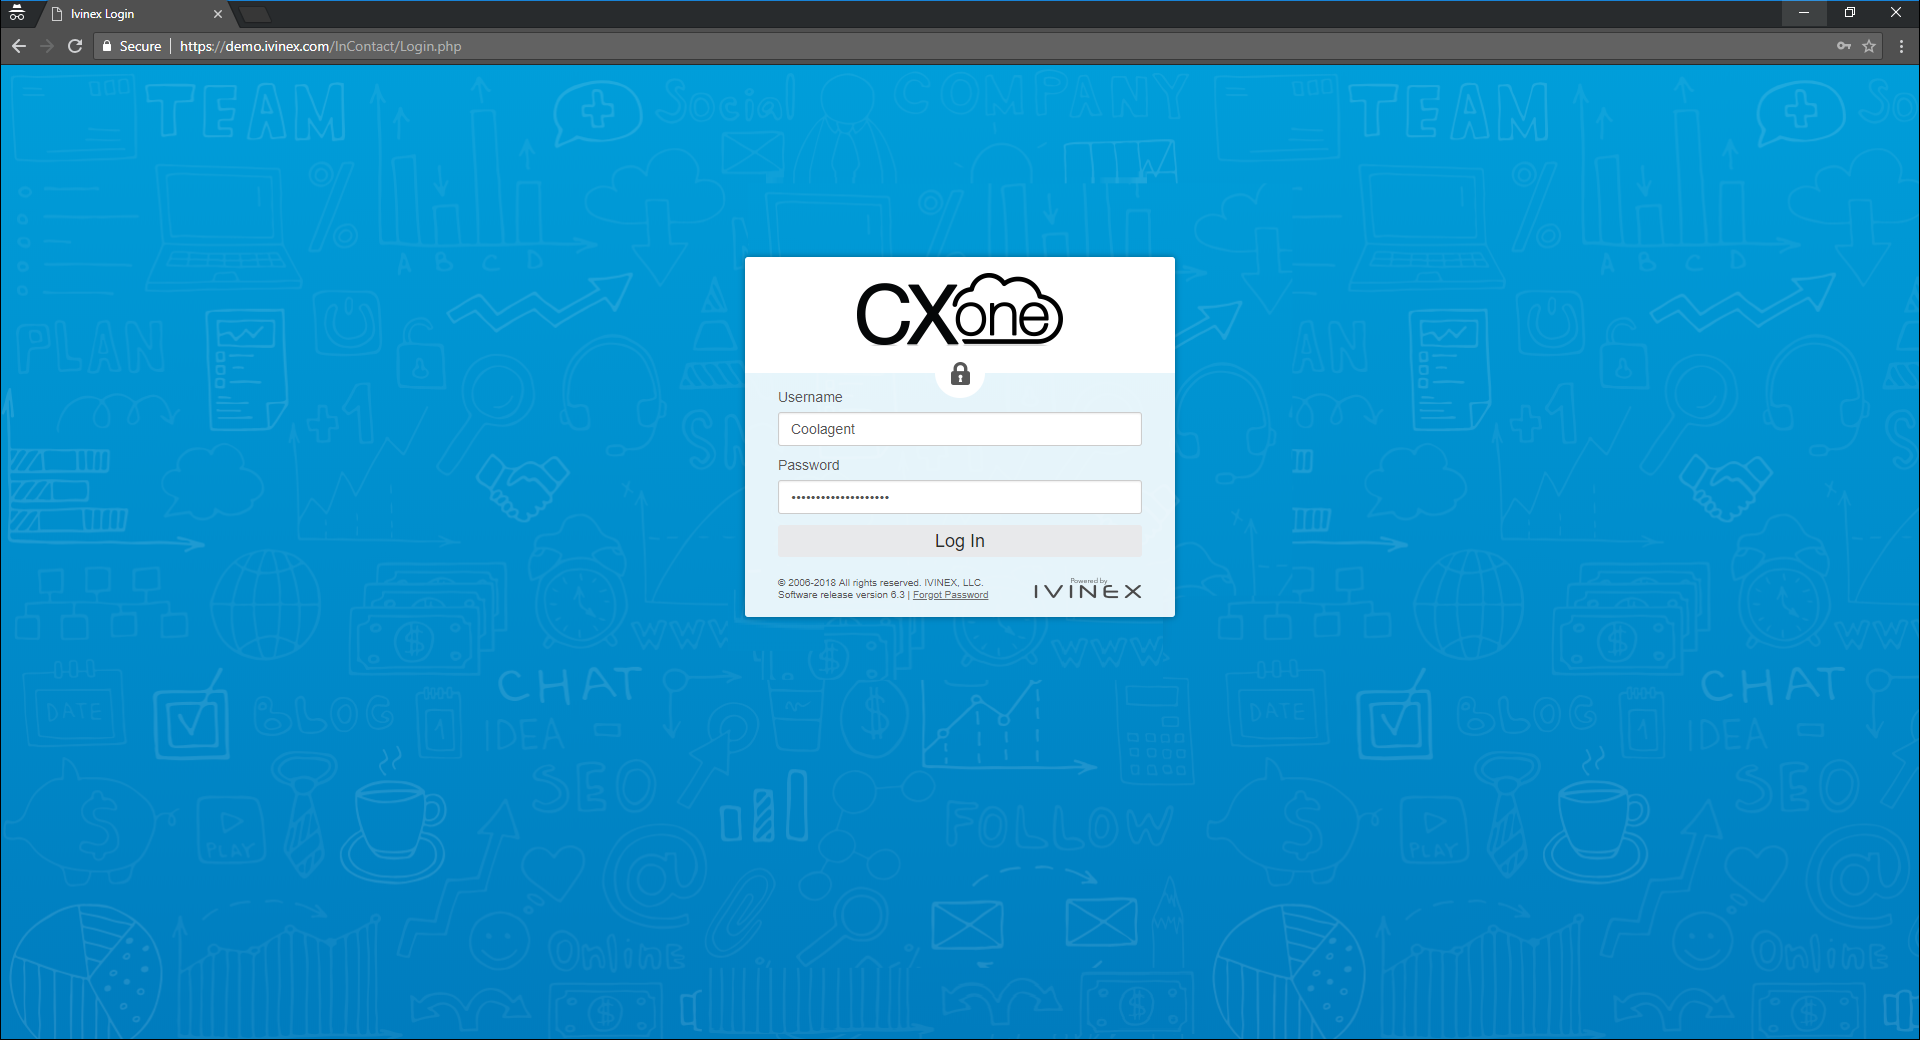Focus the Password input field
The image size is (1920, 1040).
959,497
